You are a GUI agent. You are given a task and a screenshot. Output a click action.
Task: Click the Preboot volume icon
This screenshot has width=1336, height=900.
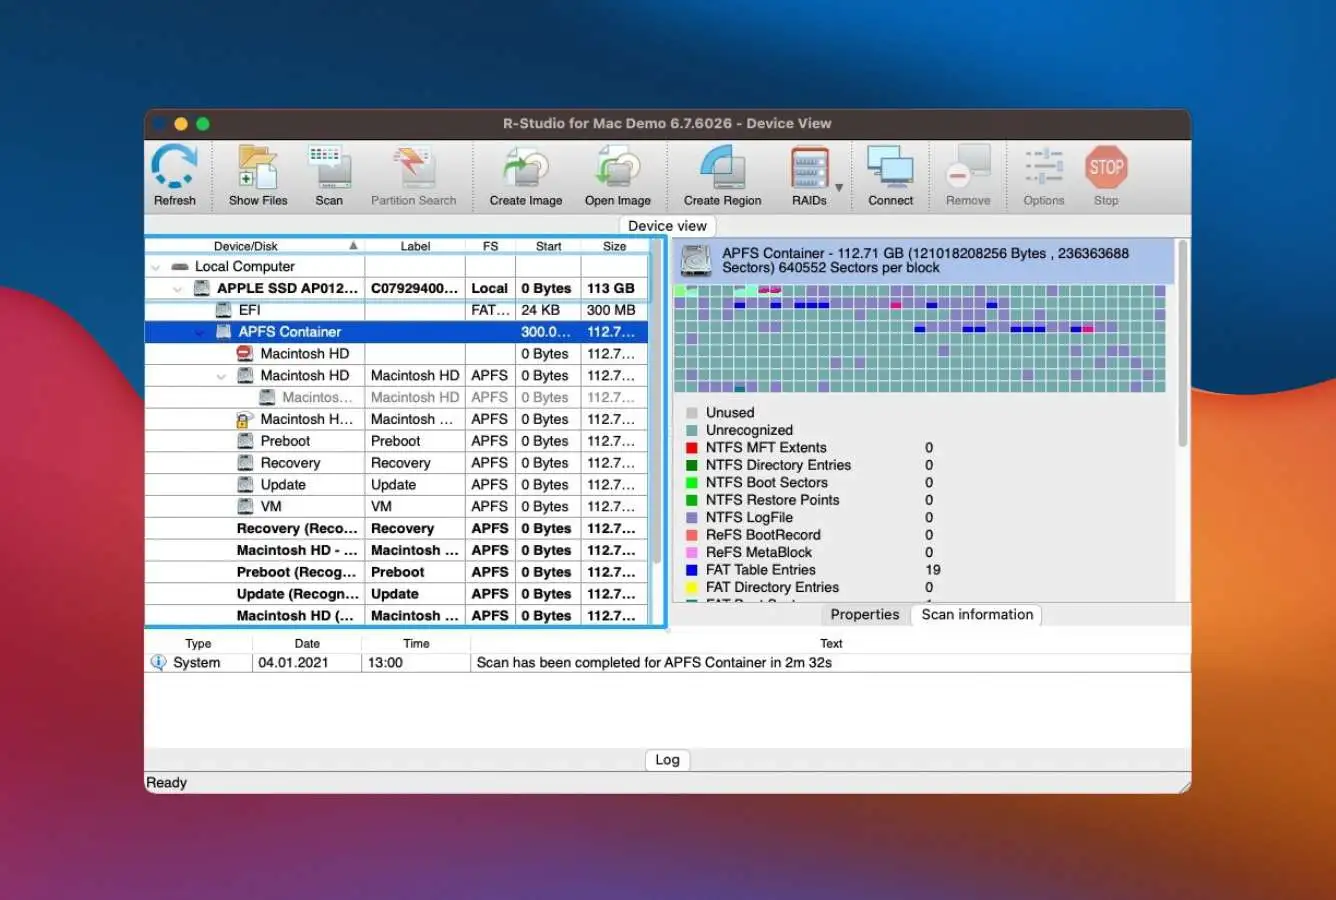245,441
